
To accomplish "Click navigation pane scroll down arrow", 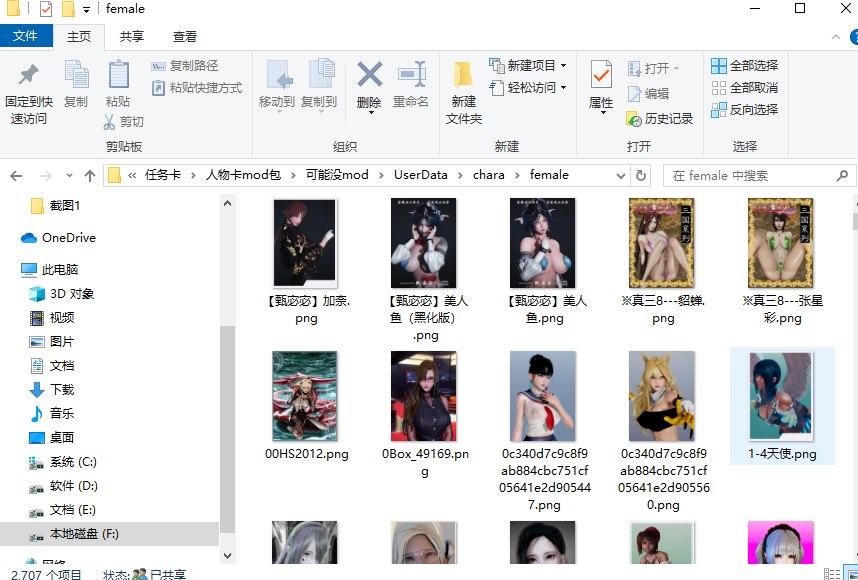I will [x=228, y=555].
